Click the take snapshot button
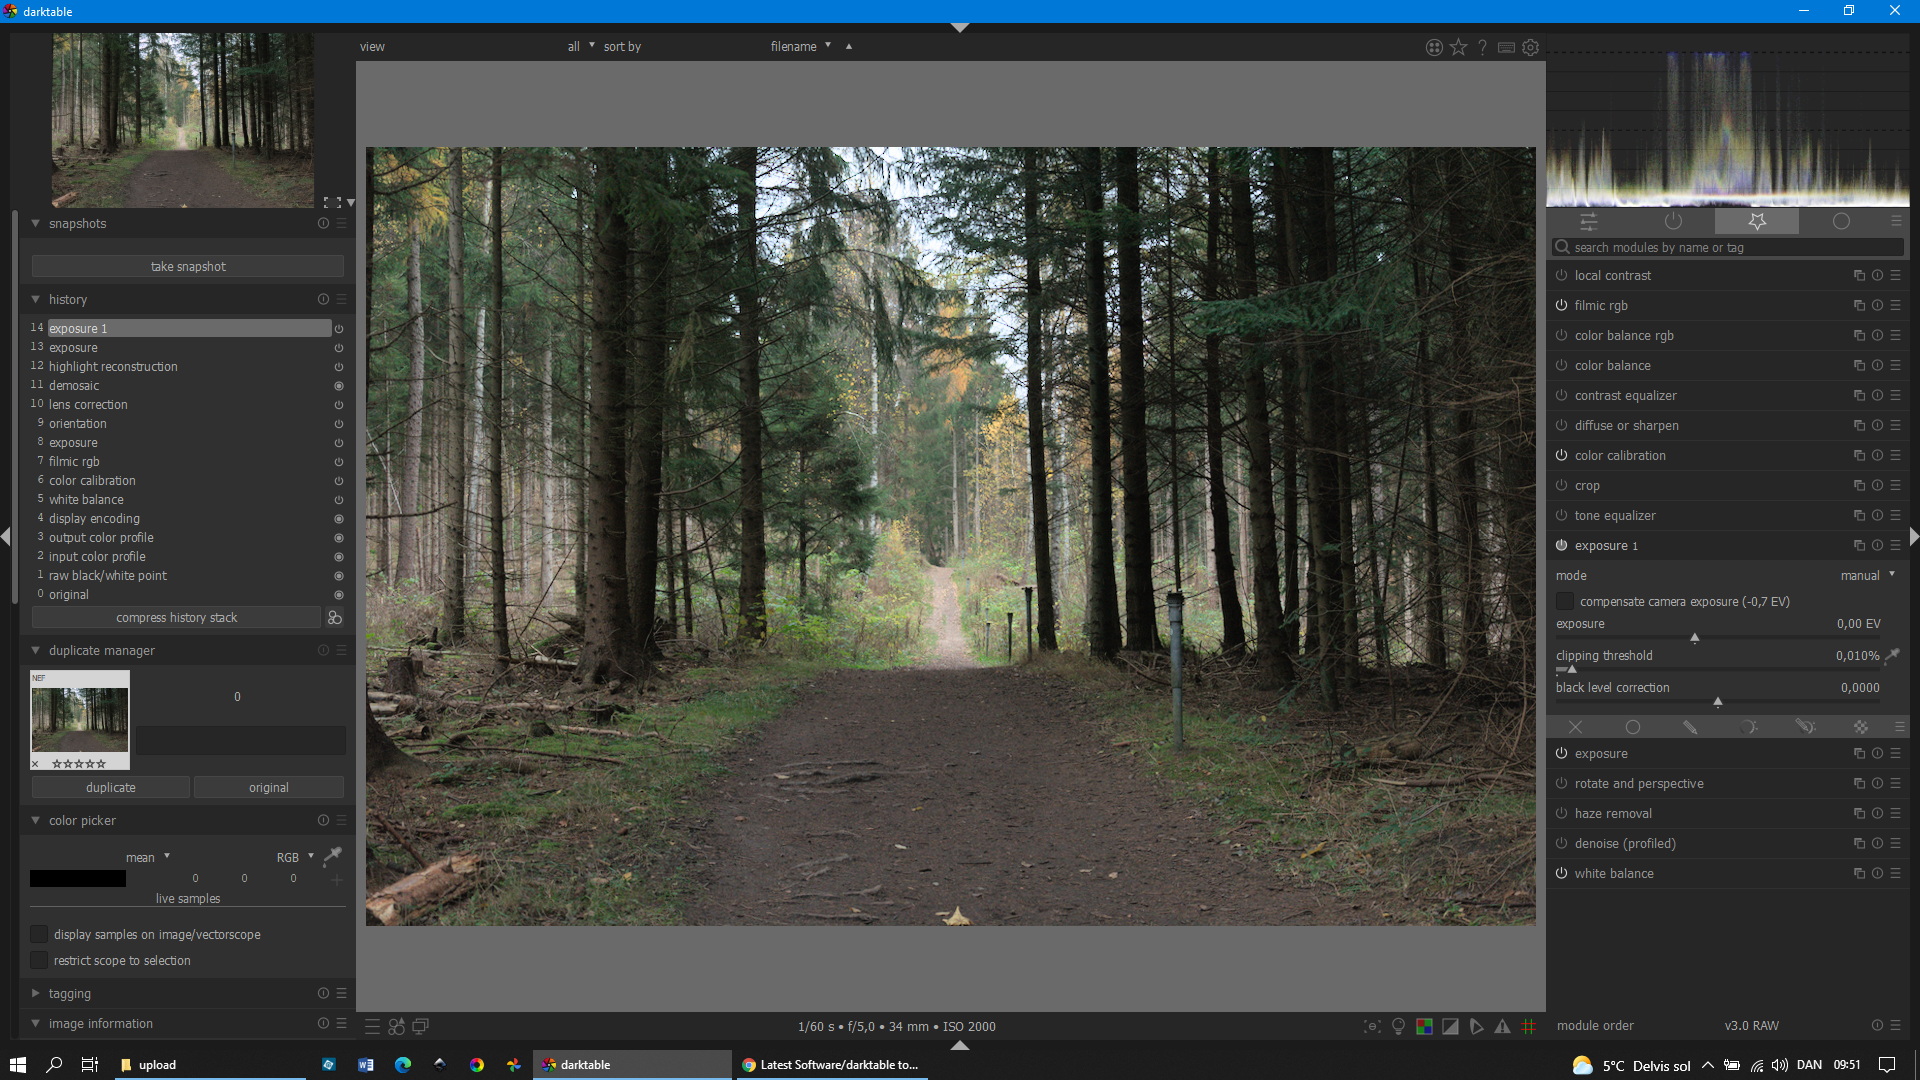This screenshot has width=1920, height=1080. tap(188, 266)
